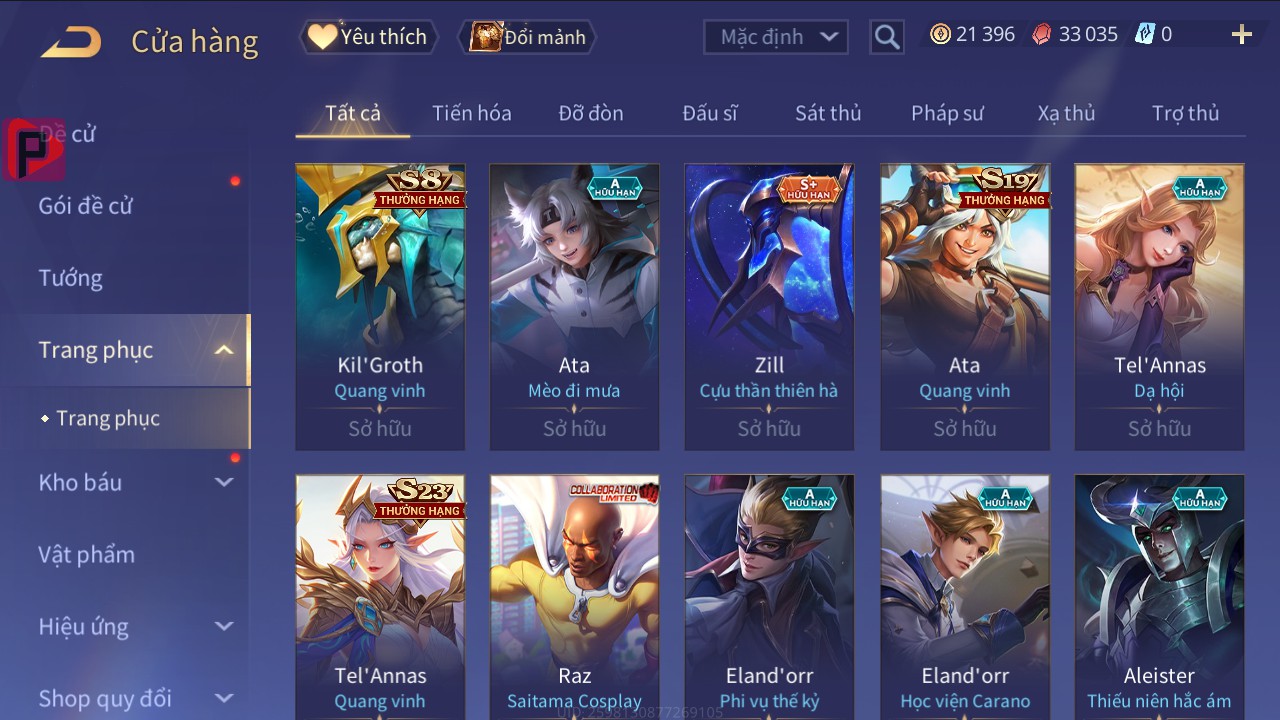Open Đổi mảnh fragment exchange icon
The image size is (1280, 720).
pyautogui.click(x=528, y=37)
